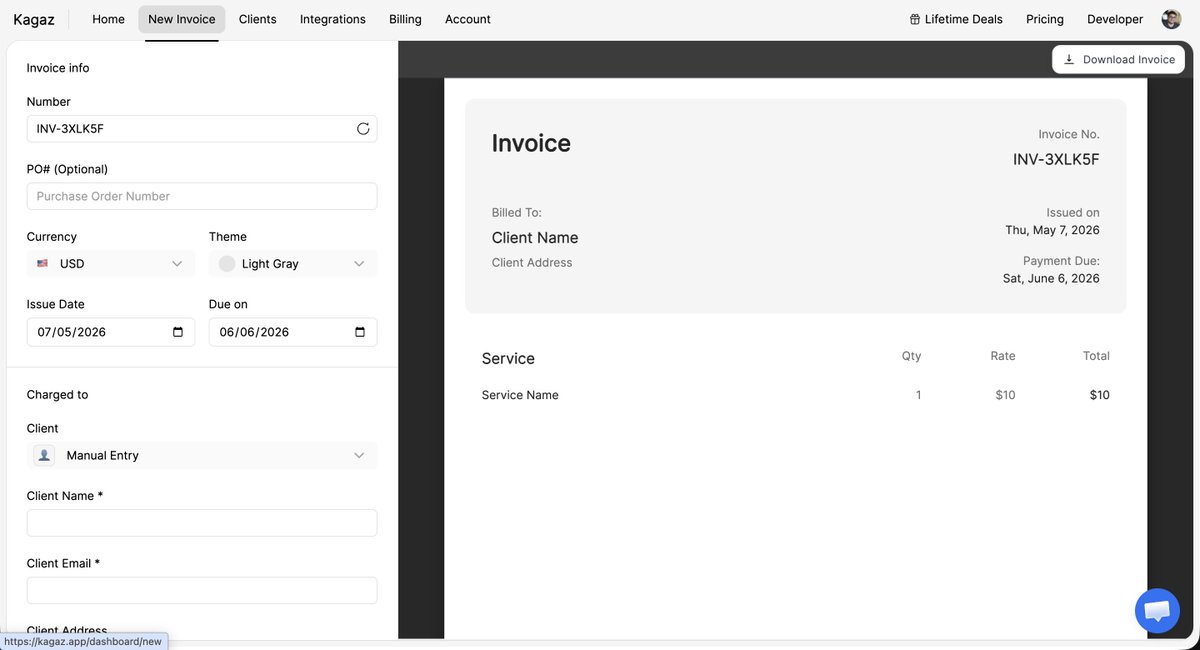1200x650 pixels.
Task: Click the Invoice heading in the preview
Action: (x=531, y=143)
